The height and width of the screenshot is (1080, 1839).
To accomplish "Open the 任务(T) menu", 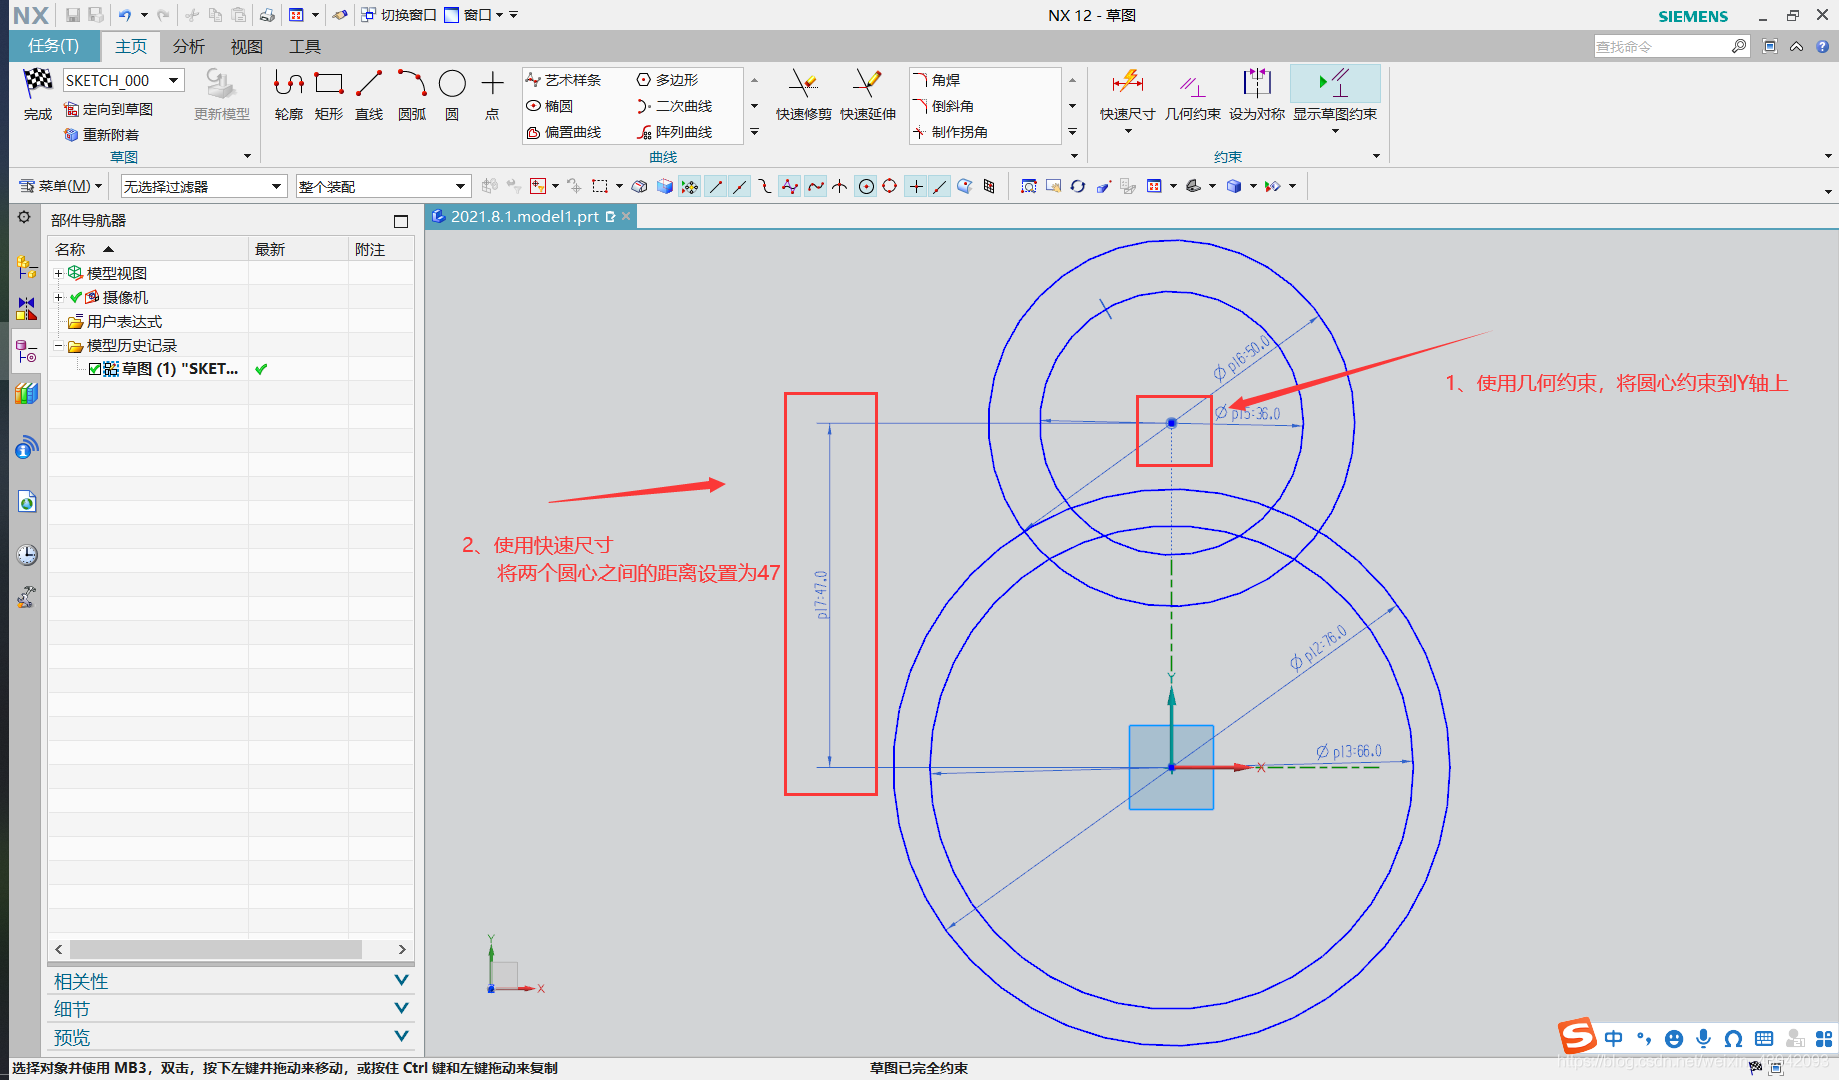I will (54, 46).
